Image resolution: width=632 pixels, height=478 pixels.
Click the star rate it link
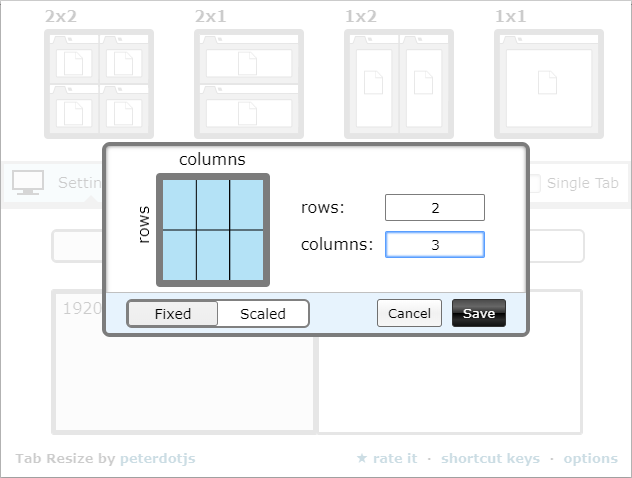pos(387,458)
